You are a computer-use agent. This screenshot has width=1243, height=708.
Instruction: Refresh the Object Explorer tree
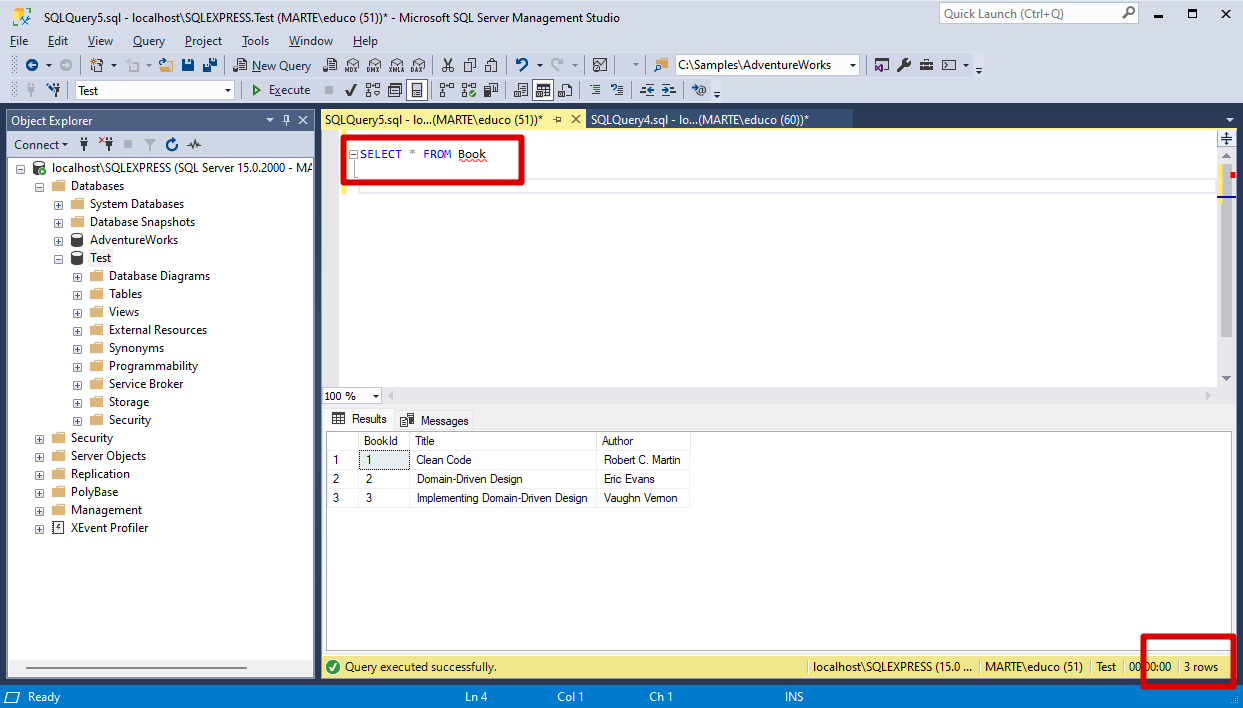172,144
